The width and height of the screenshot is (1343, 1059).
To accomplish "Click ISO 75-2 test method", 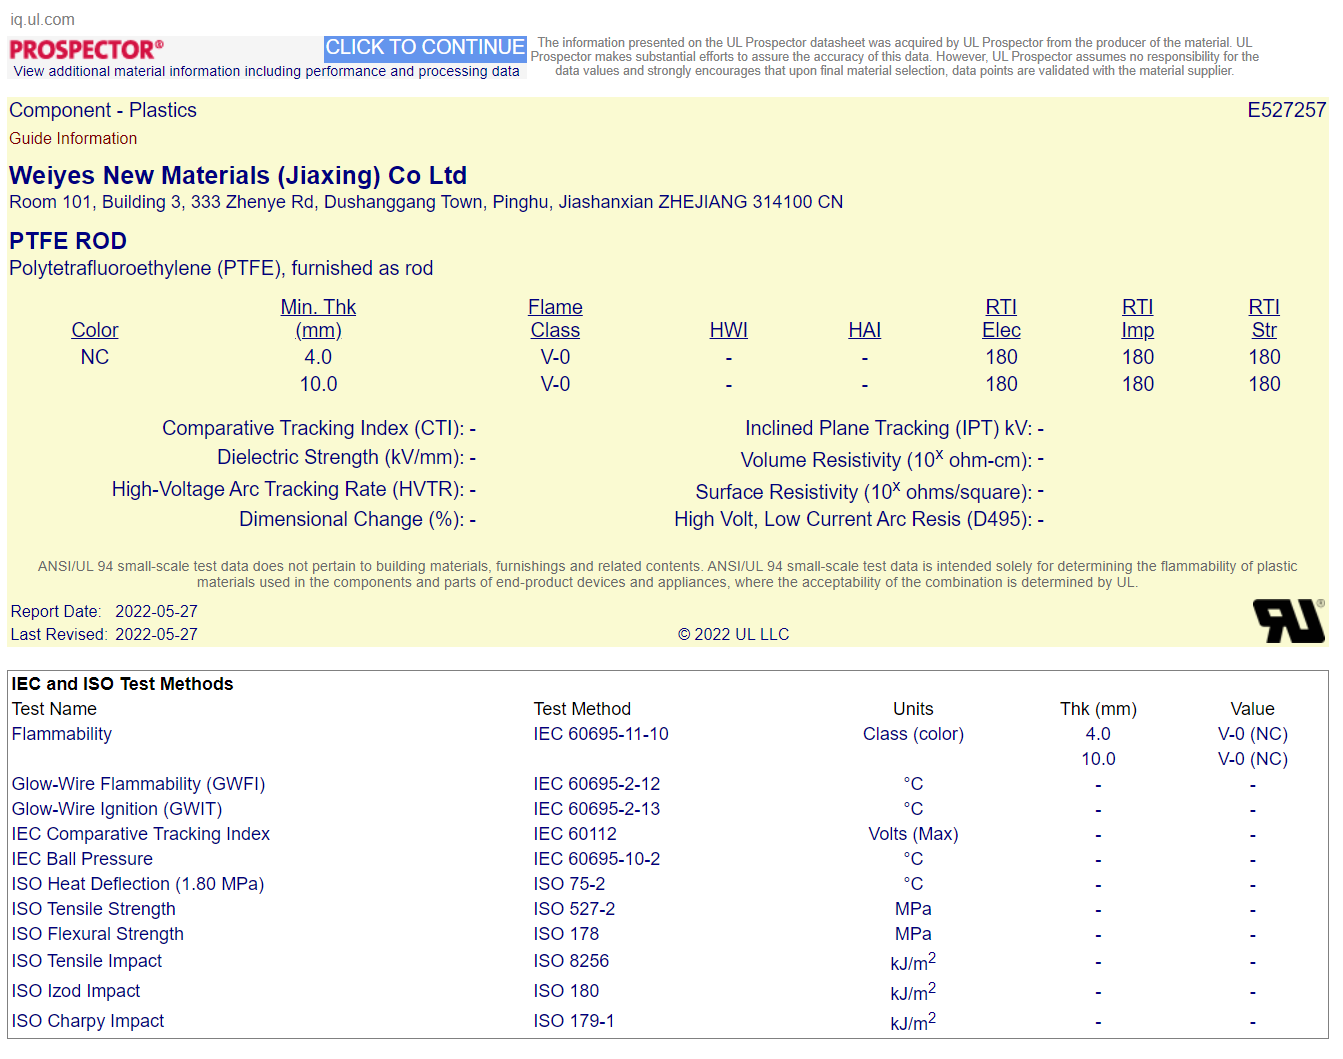I will pos(569,884).
